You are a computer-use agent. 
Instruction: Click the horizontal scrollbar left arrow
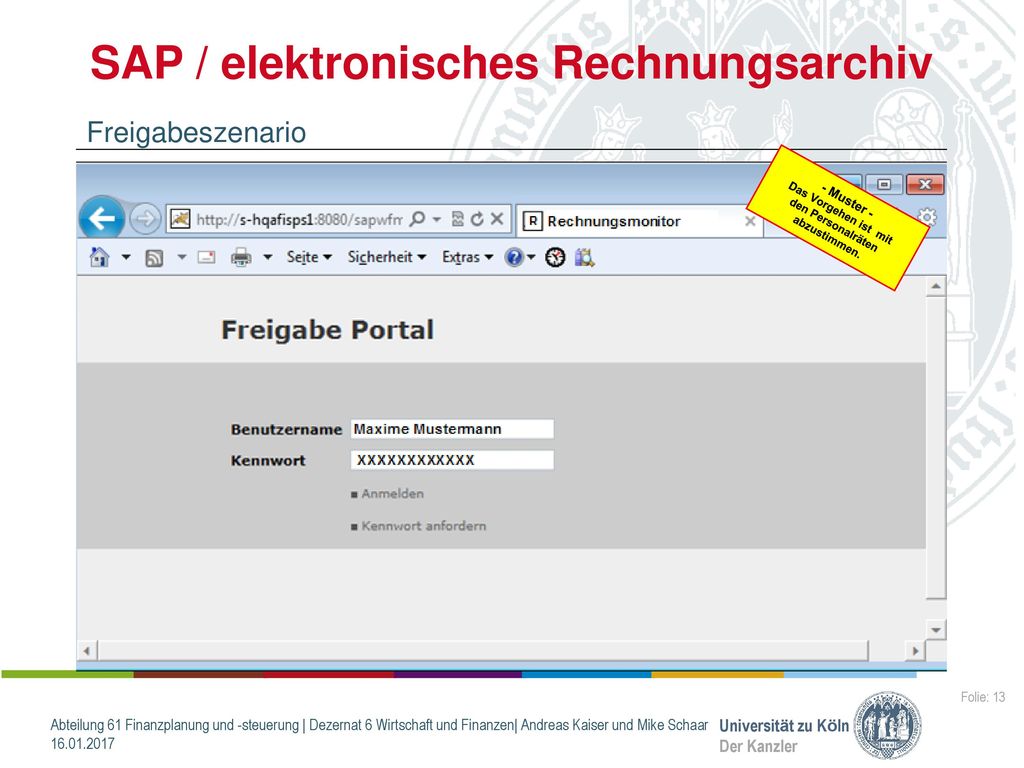[x=87, y=650]
